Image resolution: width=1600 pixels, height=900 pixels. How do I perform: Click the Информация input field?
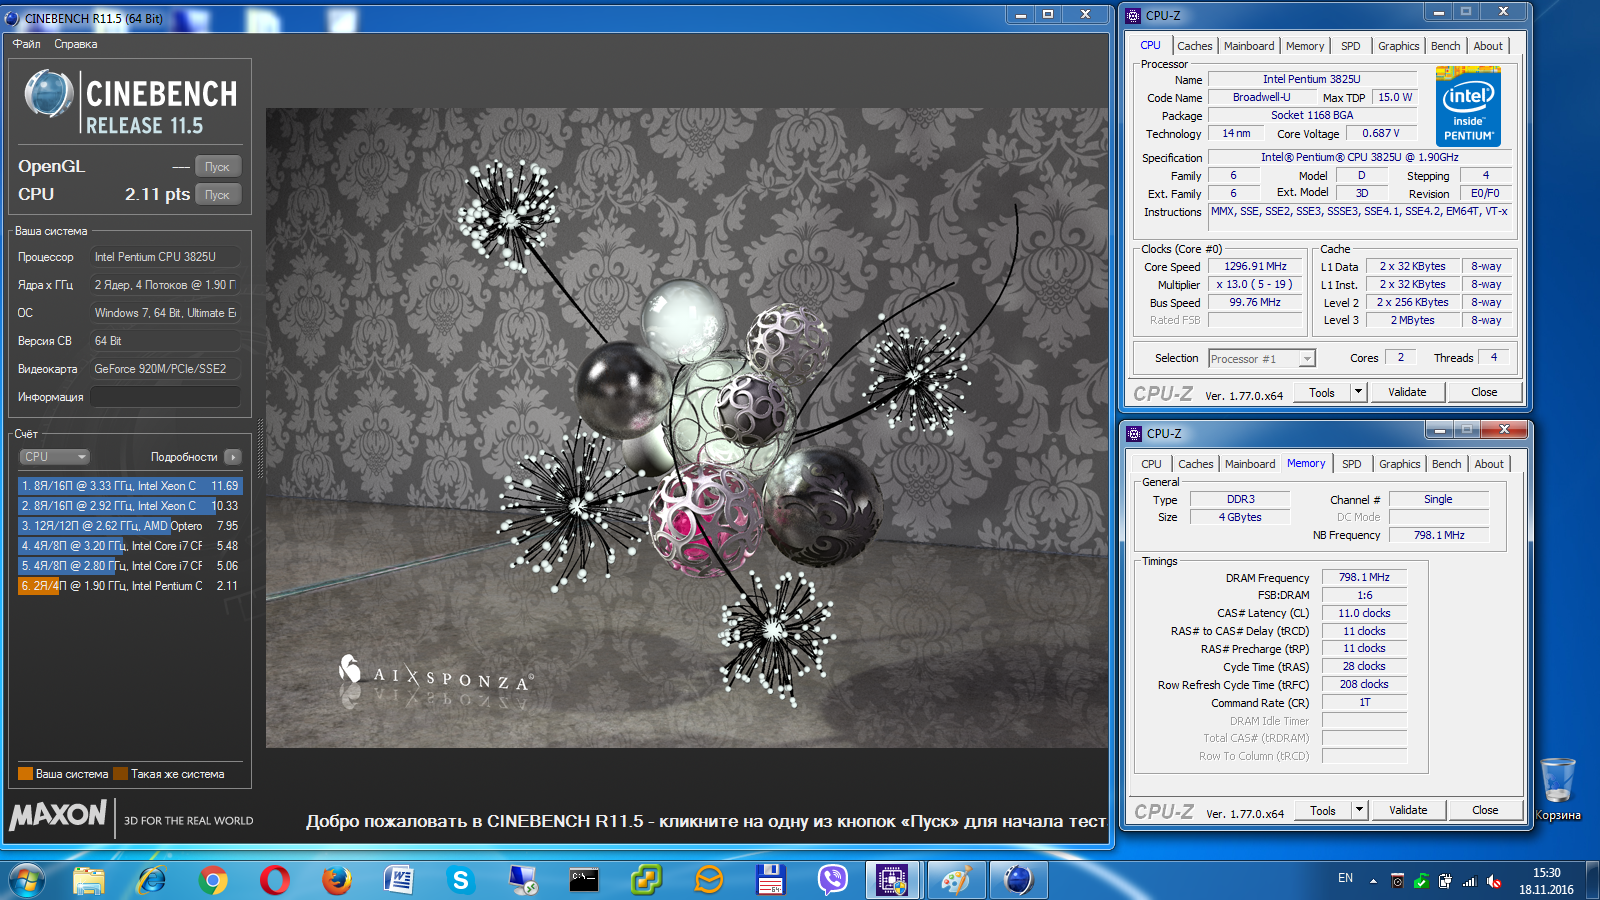click(x=165, y=397)
